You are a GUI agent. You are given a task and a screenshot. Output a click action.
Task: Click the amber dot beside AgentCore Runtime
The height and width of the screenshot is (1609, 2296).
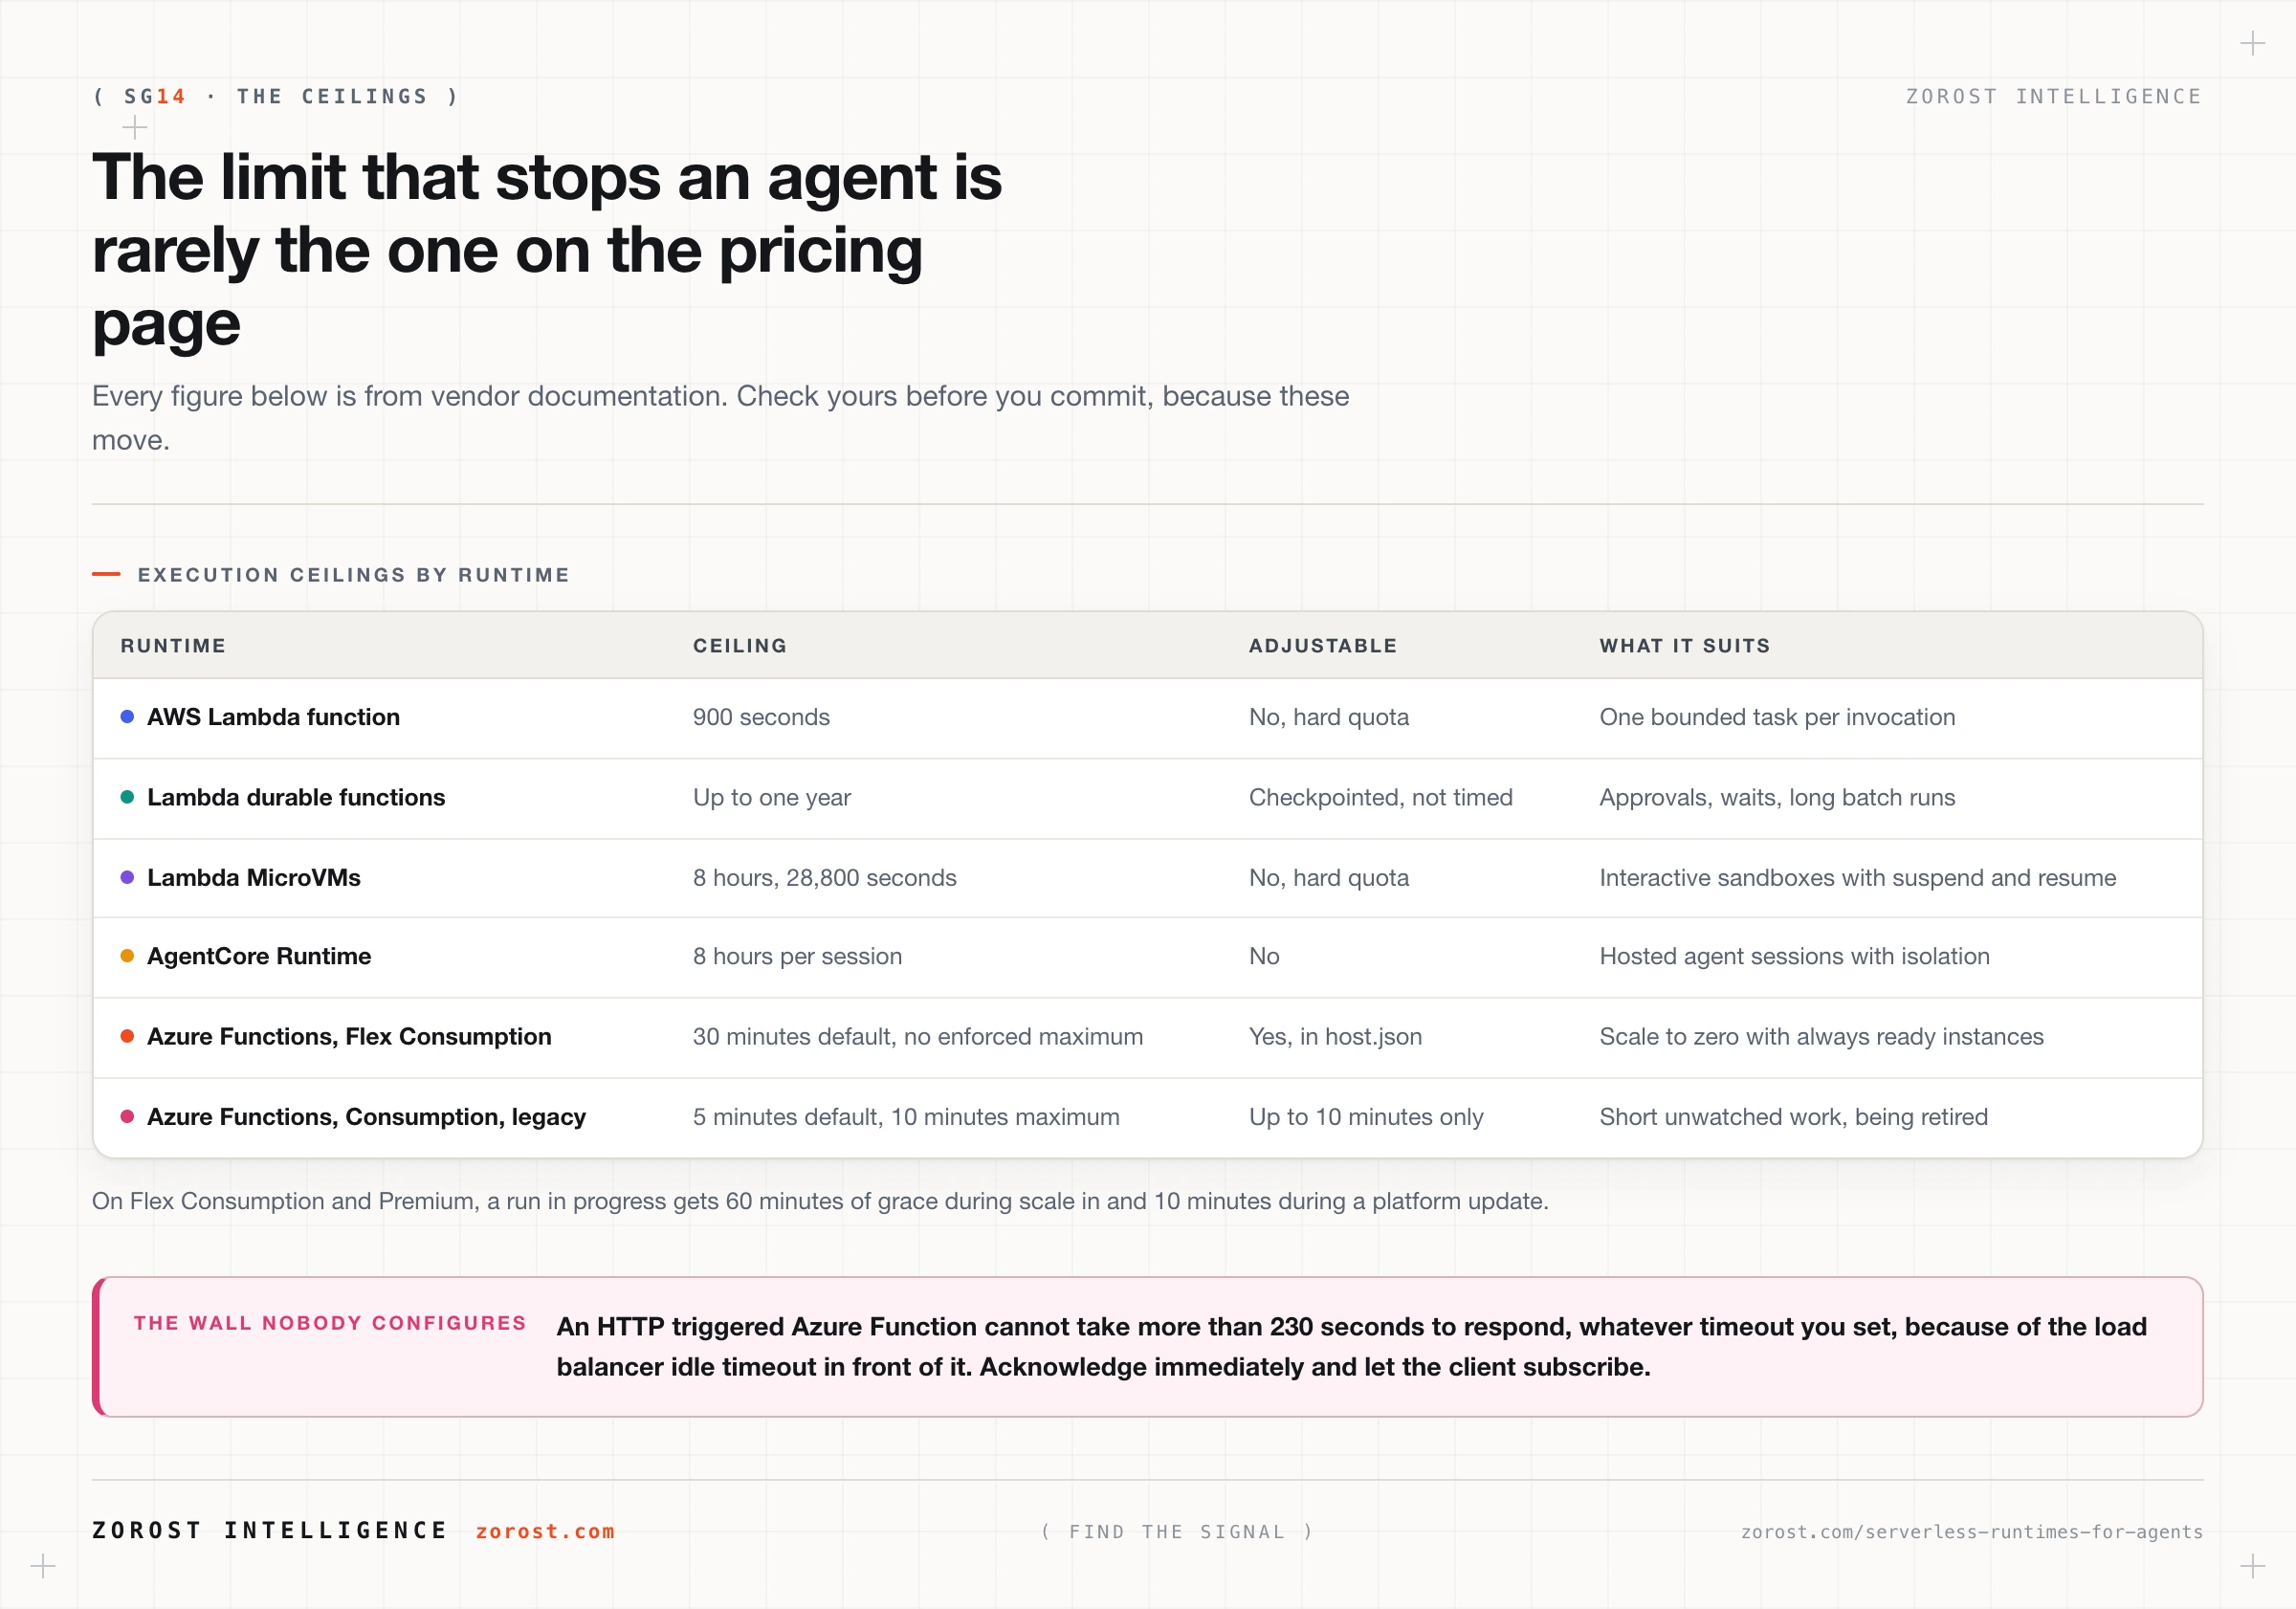pyautogui.click(x=127, y=956)
